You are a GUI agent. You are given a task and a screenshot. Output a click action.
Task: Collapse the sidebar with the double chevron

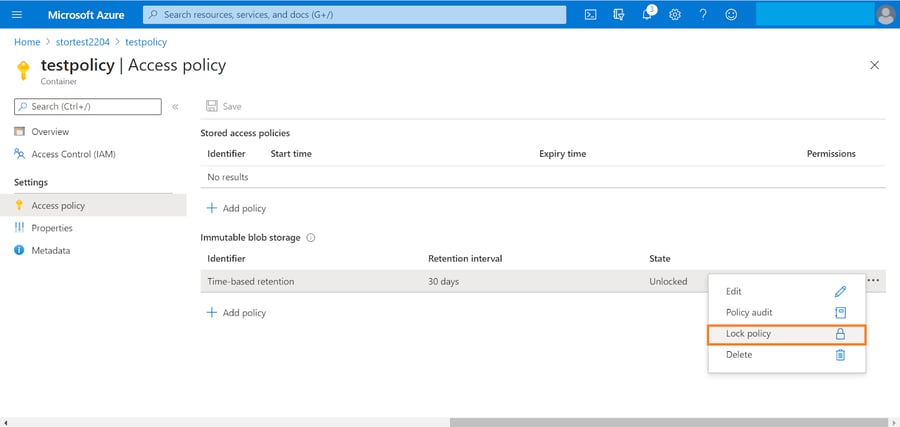175,106
